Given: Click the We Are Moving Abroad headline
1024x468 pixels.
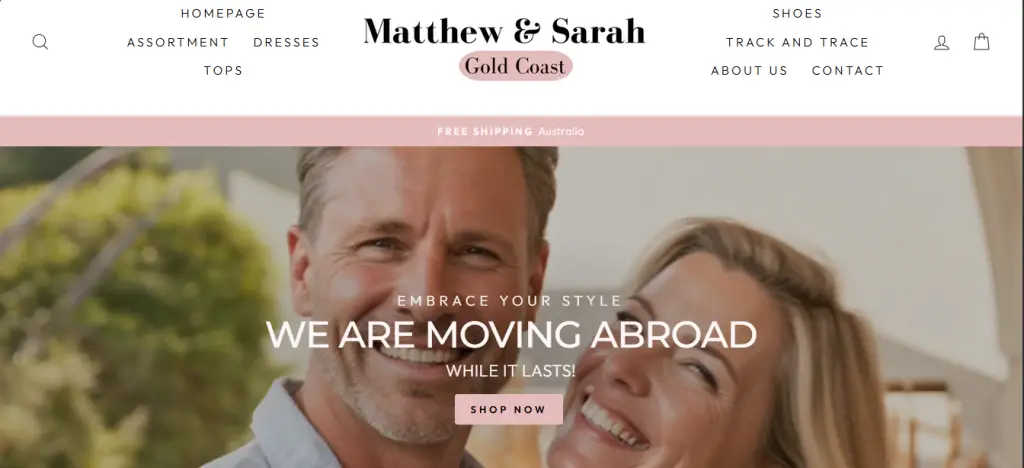Looking at the screenshot, I should [x=511, y=335].
